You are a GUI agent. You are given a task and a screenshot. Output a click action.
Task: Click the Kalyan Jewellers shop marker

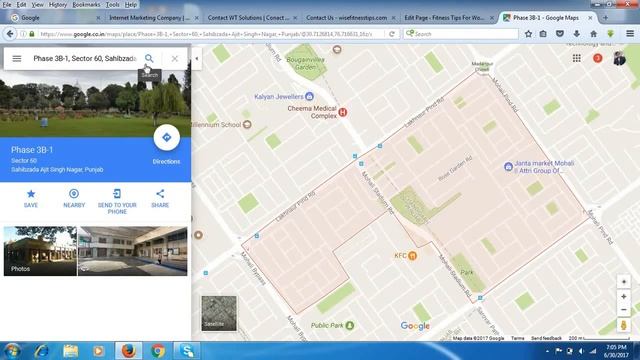[x=309, y=96]
